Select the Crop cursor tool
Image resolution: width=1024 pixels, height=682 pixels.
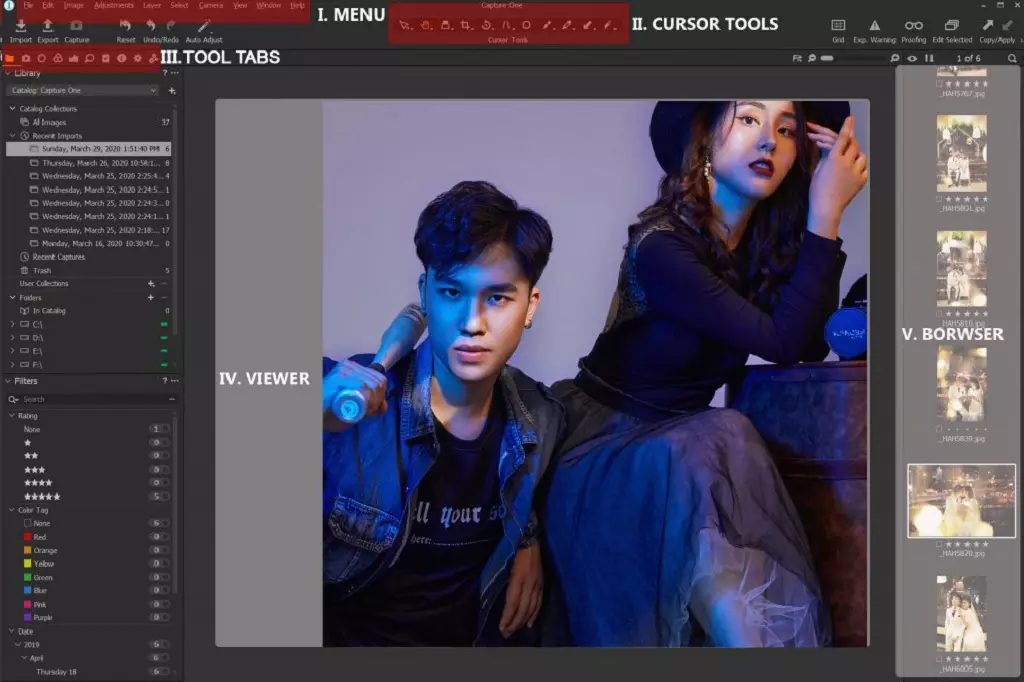tap(466, 25)
